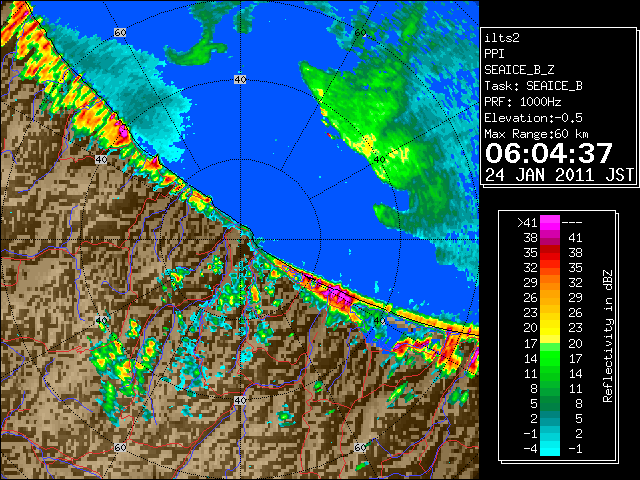Select the '24 JAN 2011 JST' date

point(559,175)
